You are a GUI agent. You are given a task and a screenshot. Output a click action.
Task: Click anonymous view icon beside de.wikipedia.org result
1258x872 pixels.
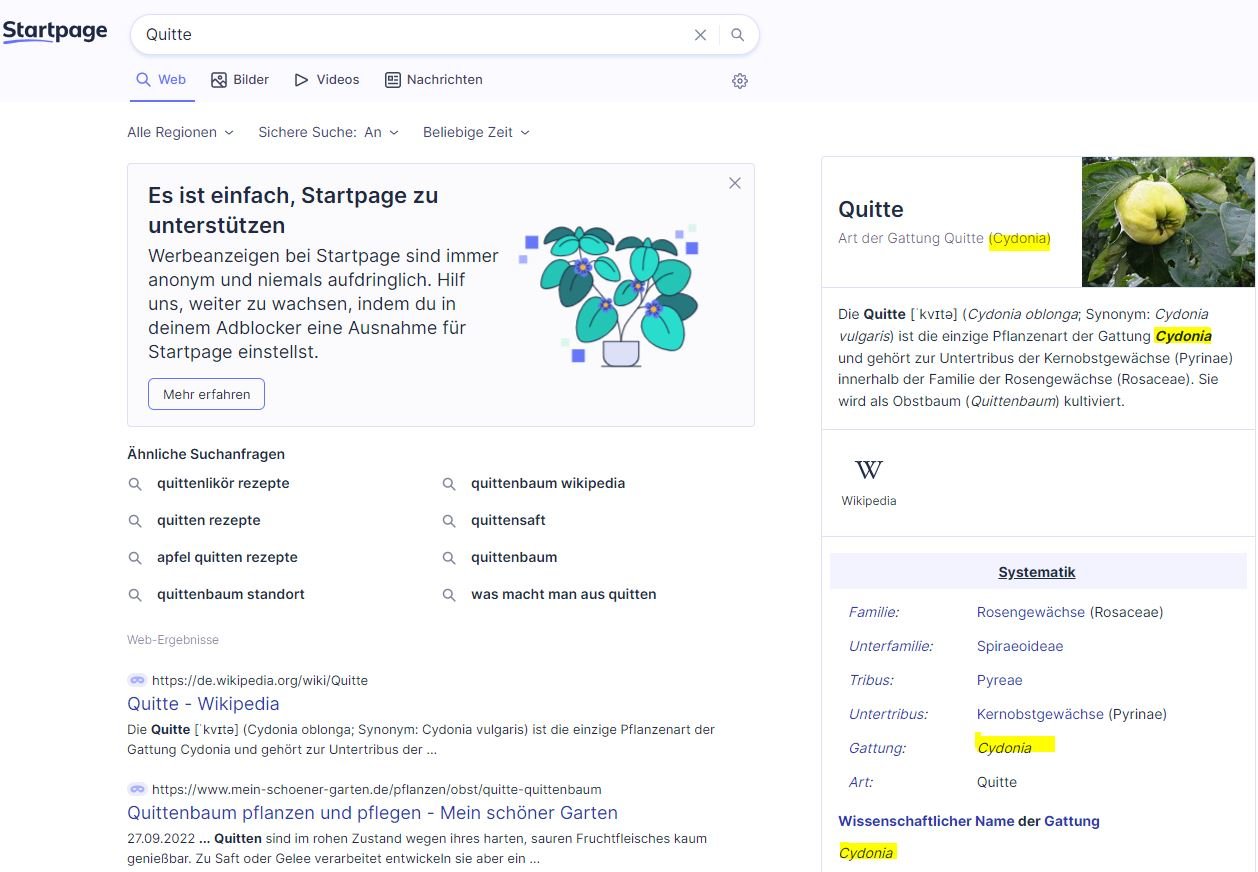pyautogui.click(x=137, y=680)
